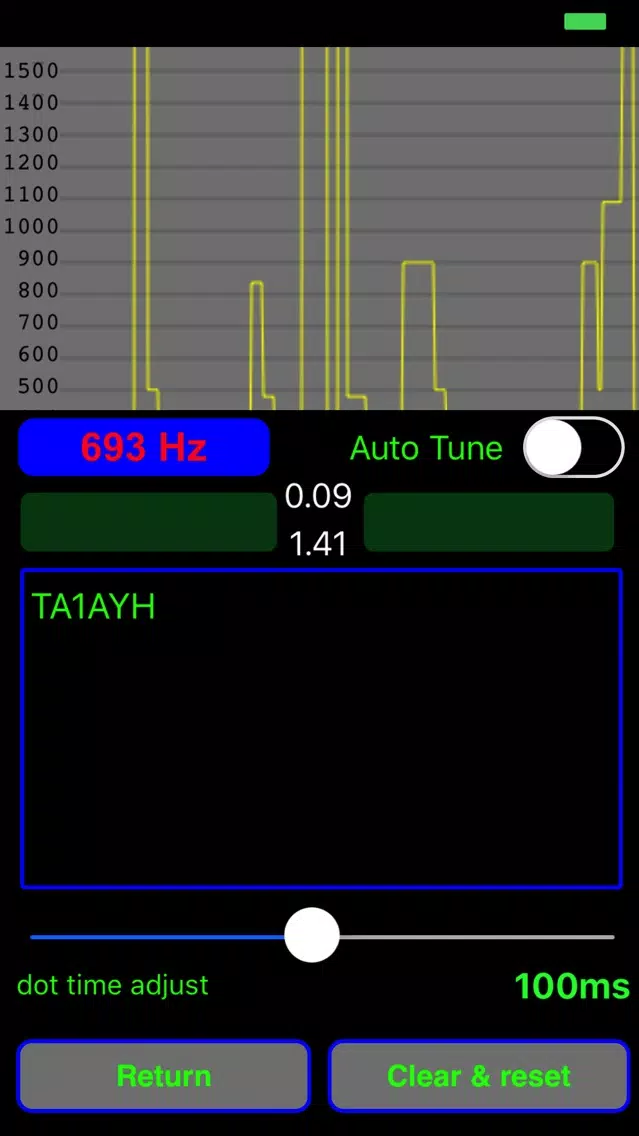Click the battery indicator icon
The width and height of the screenshot is (639, 1136).
point(585,22)
